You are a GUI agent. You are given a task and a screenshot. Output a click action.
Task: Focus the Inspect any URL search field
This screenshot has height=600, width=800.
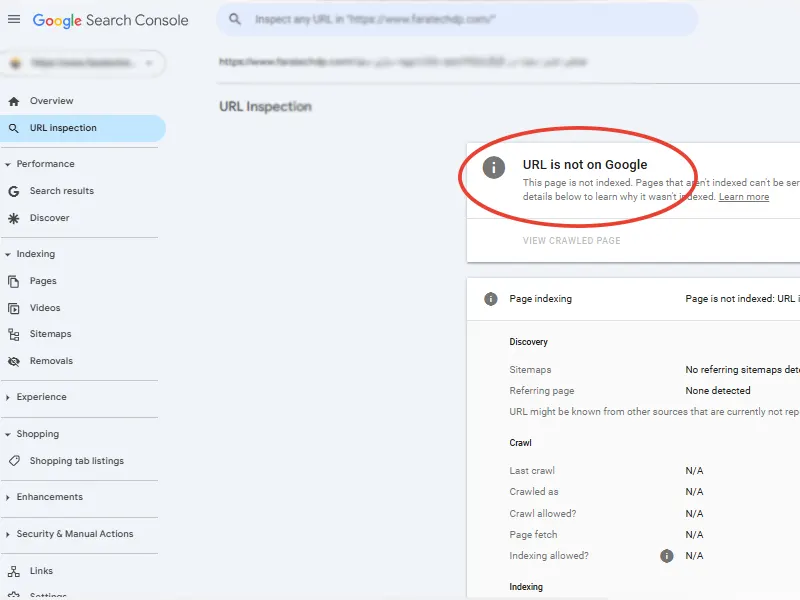point(457,19)
